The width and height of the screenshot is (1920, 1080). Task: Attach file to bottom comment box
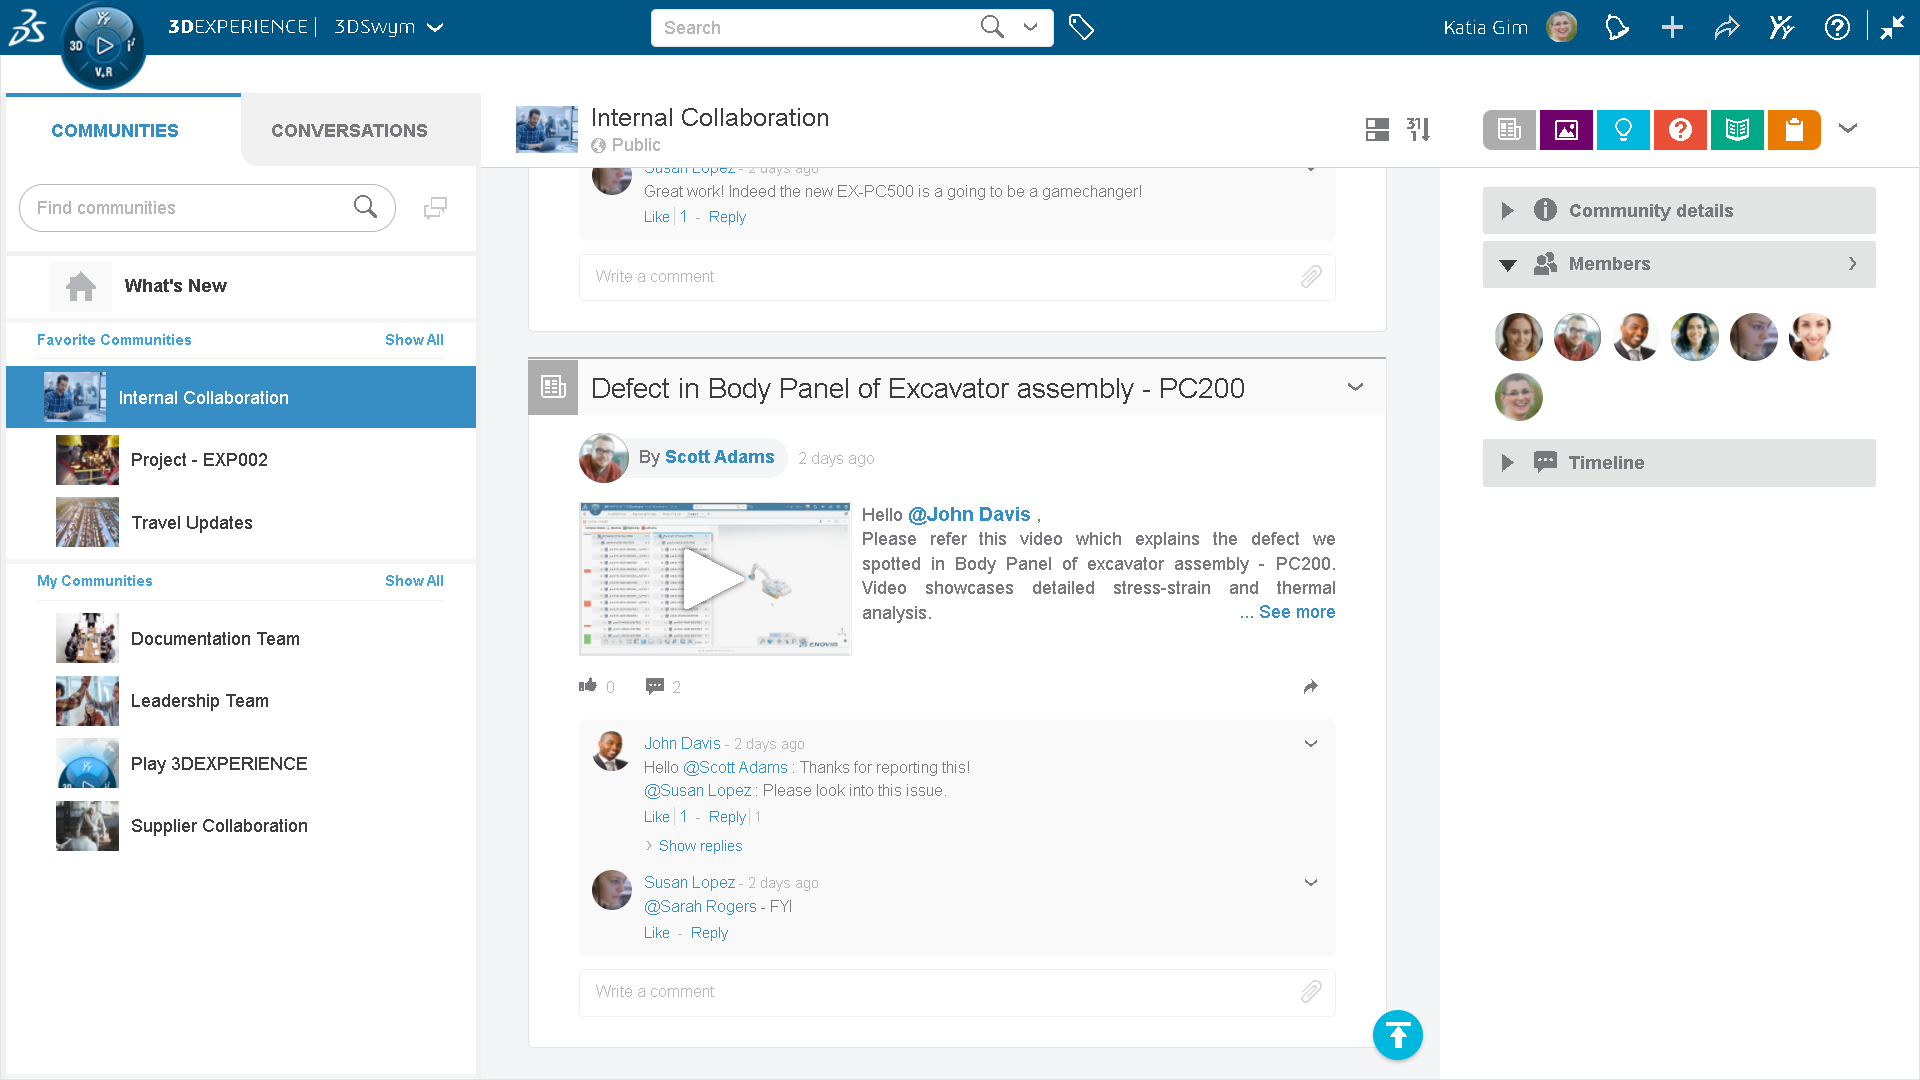point(1311,992)
